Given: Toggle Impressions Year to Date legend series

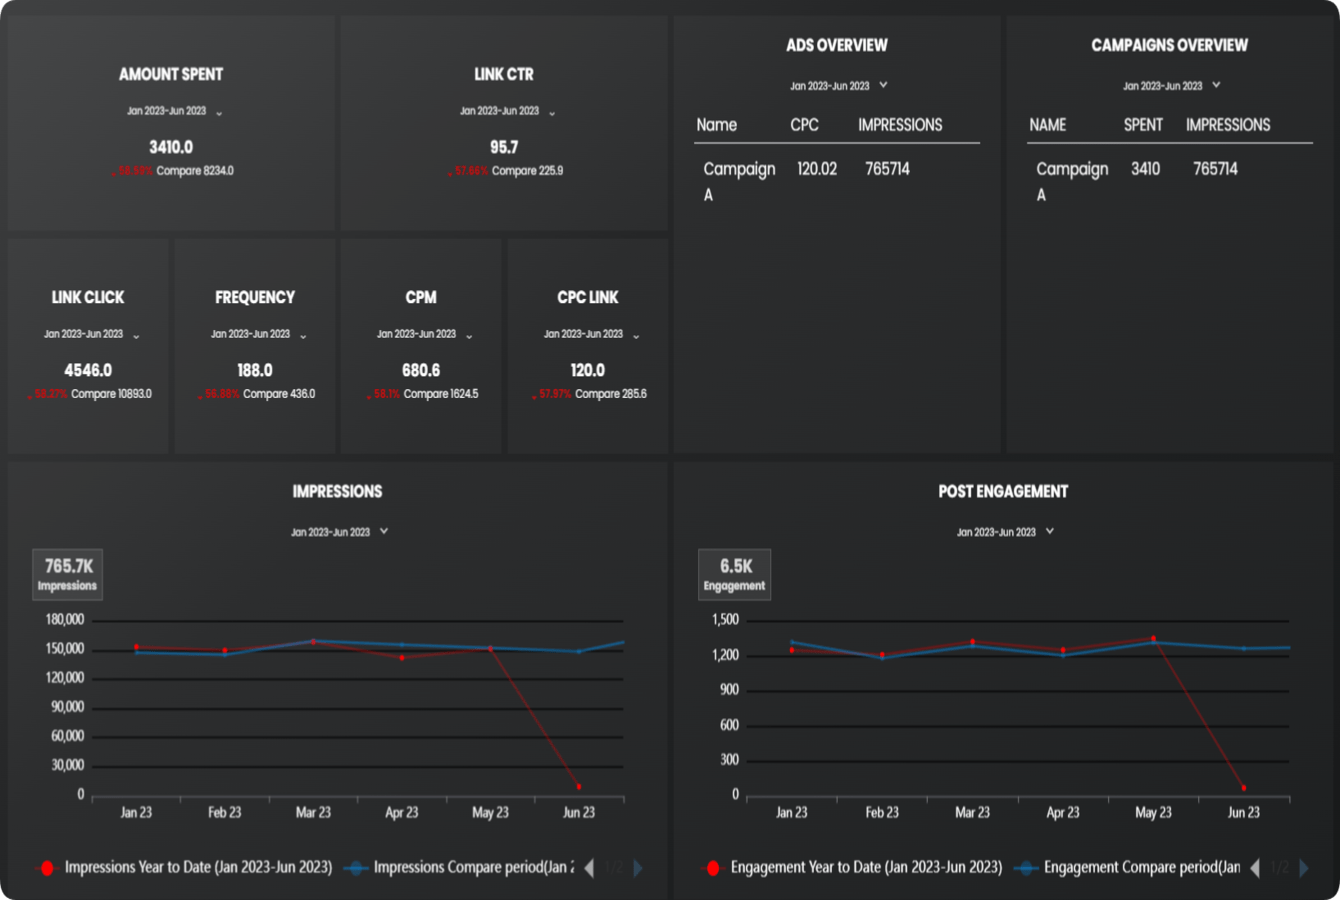Looking at the screenshot, I should point(184,868).
